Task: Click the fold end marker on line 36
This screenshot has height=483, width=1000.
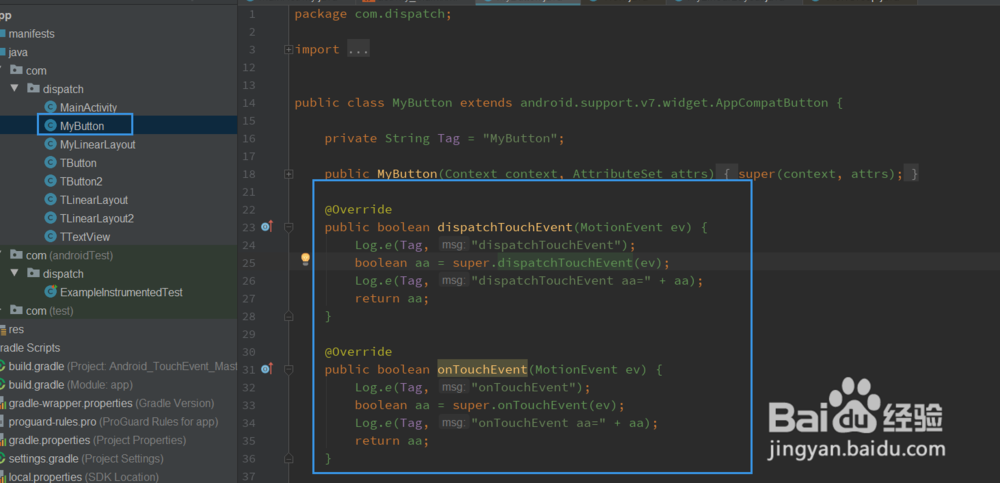Action: 289,458
